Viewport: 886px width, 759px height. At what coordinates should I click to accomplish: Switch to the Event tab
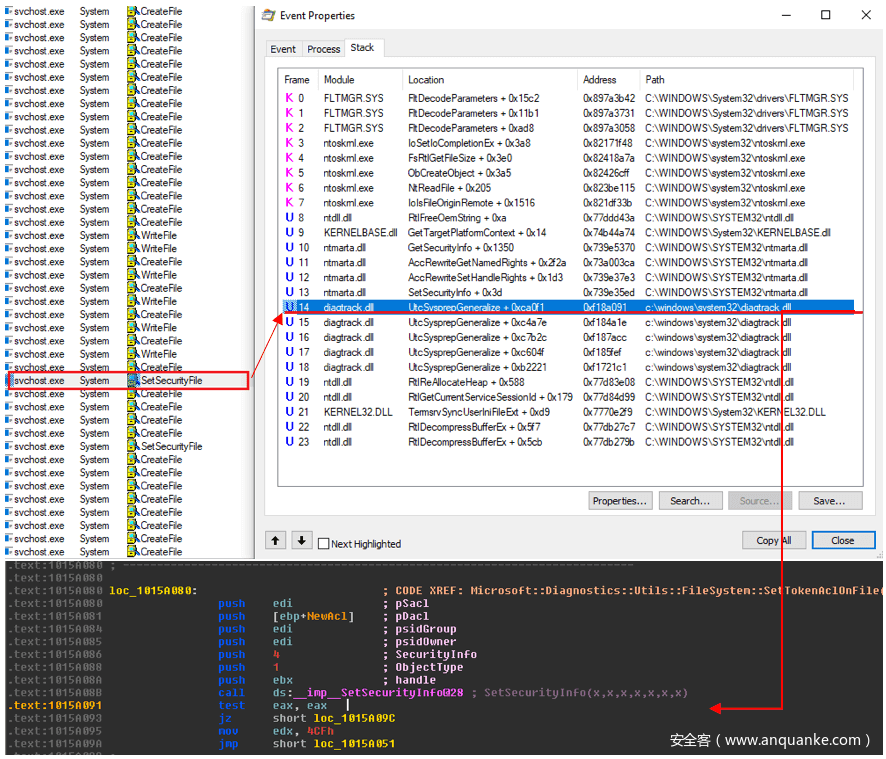(x=283, y=49)
